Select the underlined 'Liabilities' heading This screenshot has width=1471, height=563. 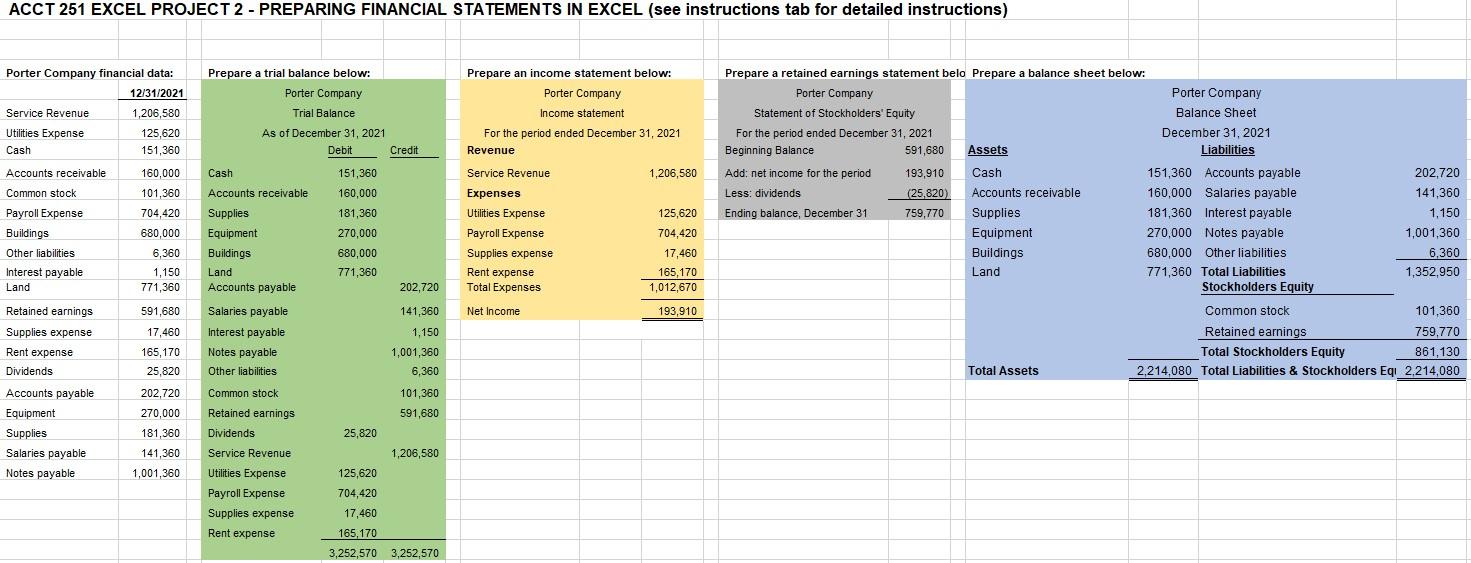(1228, 150)
